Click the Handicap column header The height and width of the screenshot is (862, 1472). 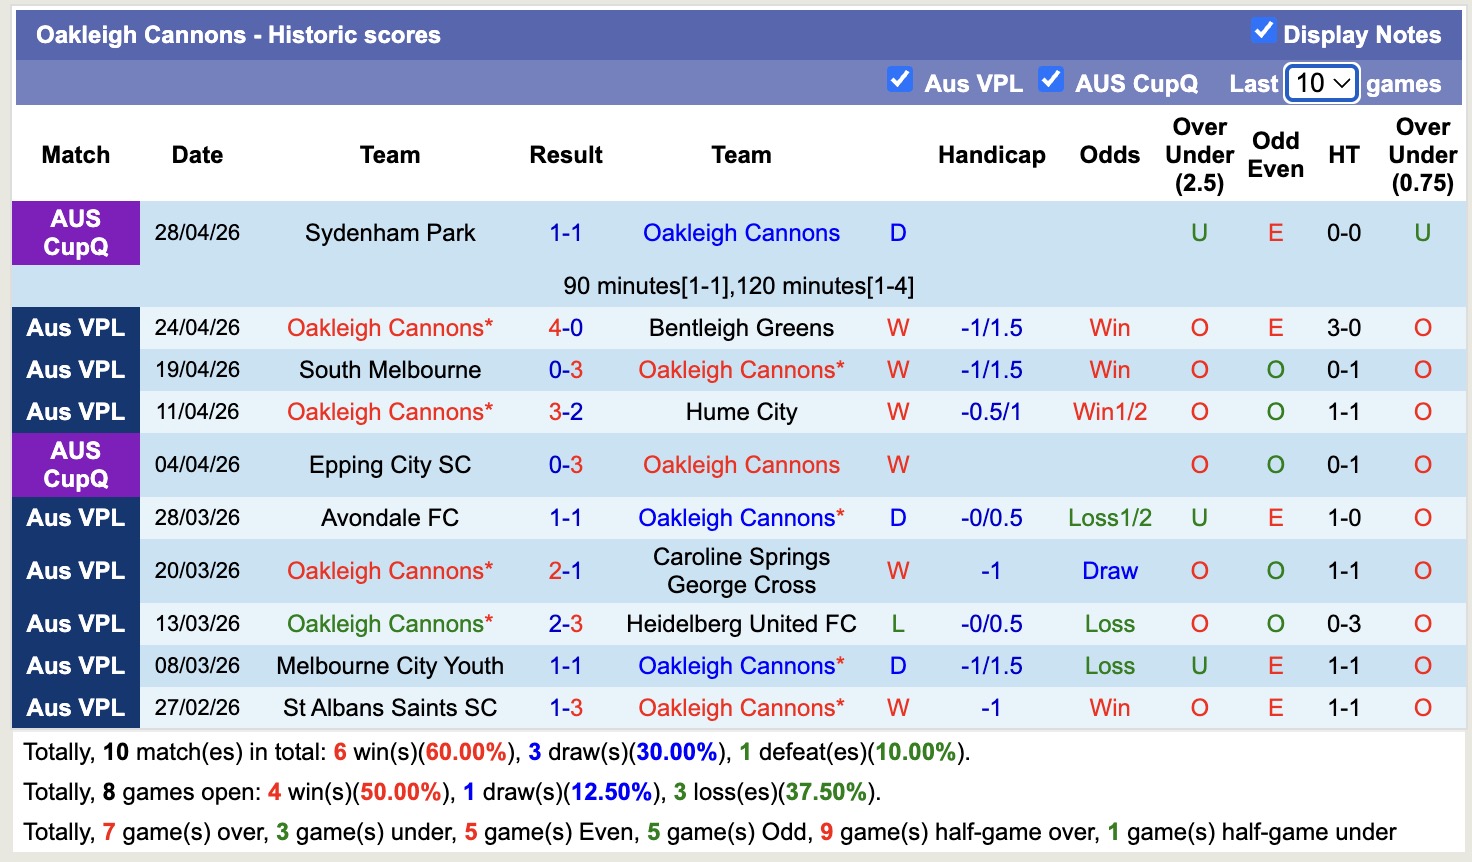pos(991,155)
